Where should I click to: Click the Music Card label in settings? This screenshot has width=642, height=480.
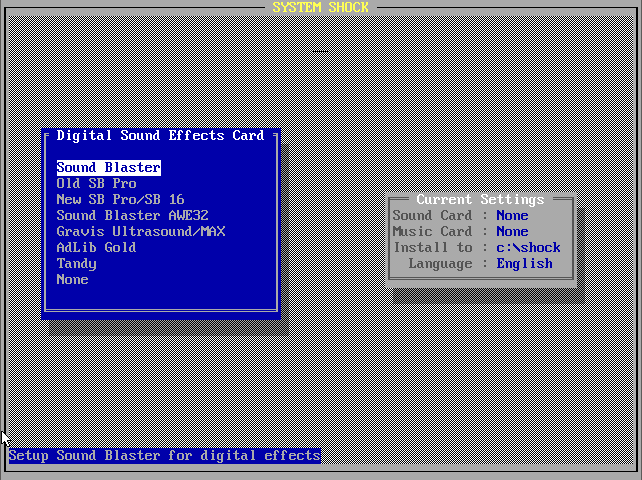point(432,232)
